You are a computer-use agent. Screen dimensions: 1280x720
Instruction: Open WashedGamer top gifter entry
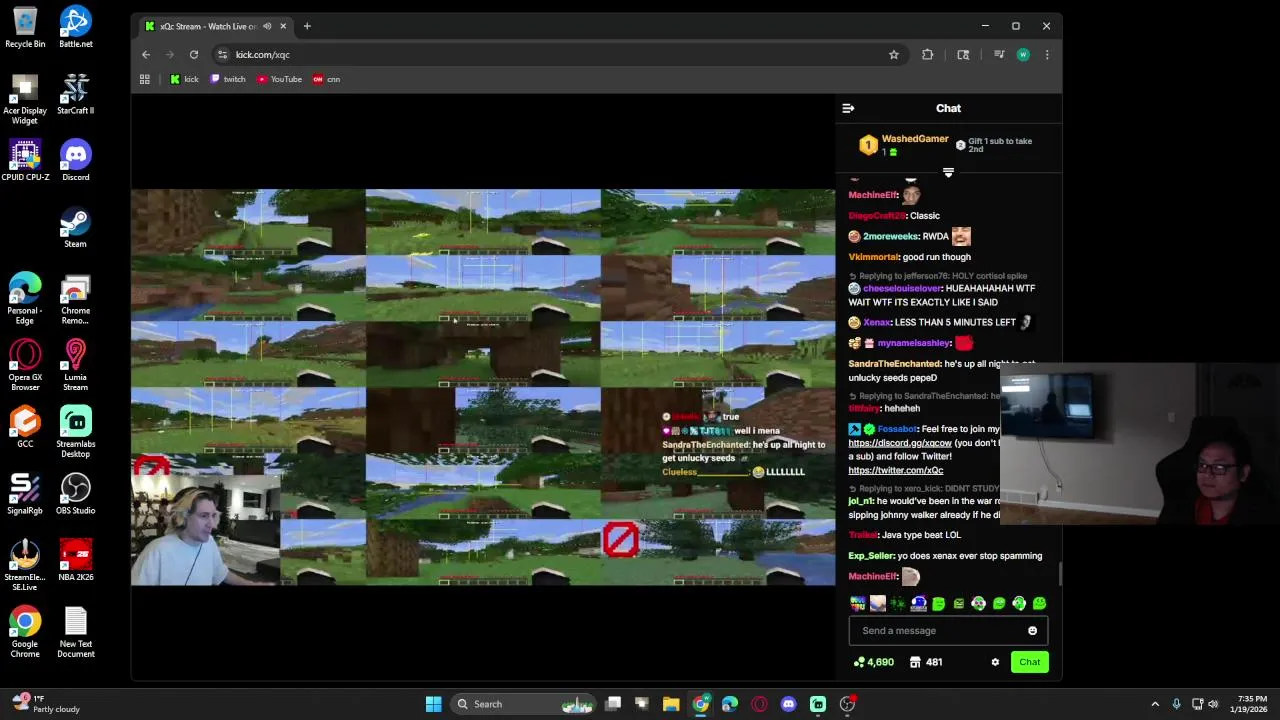coord(904,145)
